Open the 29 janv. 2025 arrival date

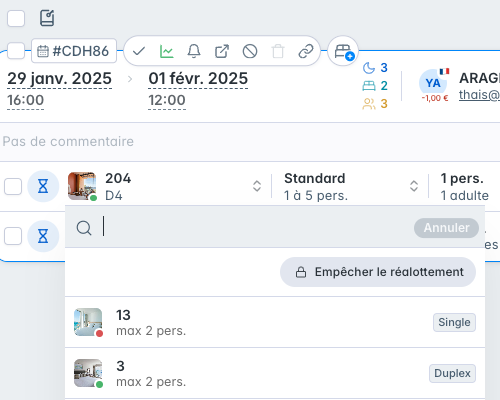pos(59,79)
